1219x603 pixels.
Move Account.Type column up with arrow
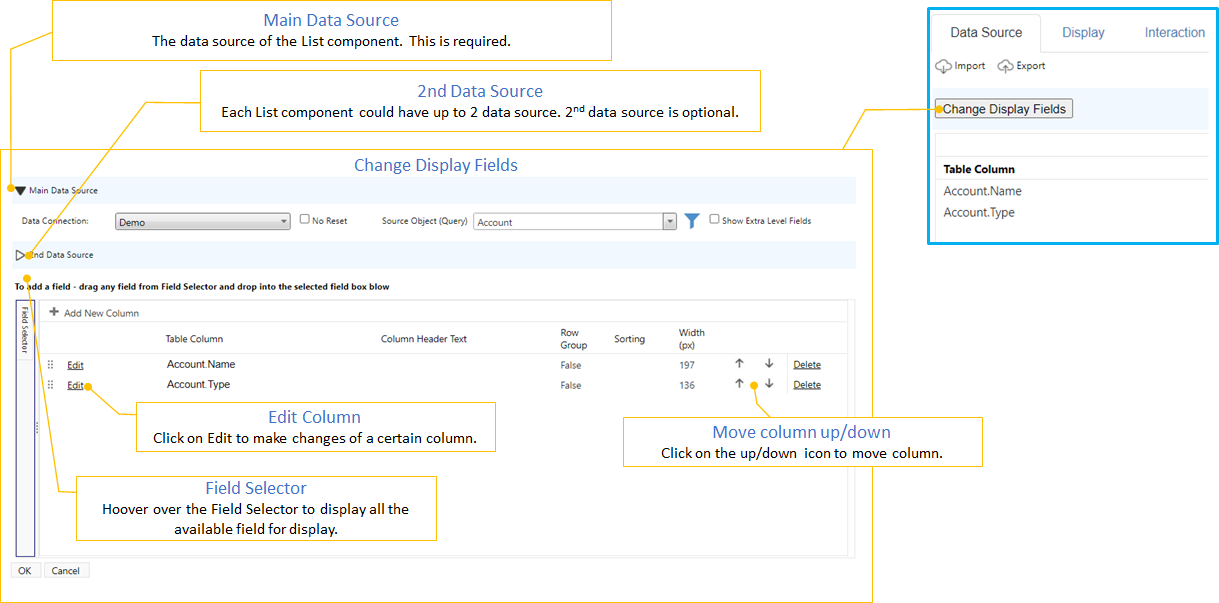tap(739, 384)
